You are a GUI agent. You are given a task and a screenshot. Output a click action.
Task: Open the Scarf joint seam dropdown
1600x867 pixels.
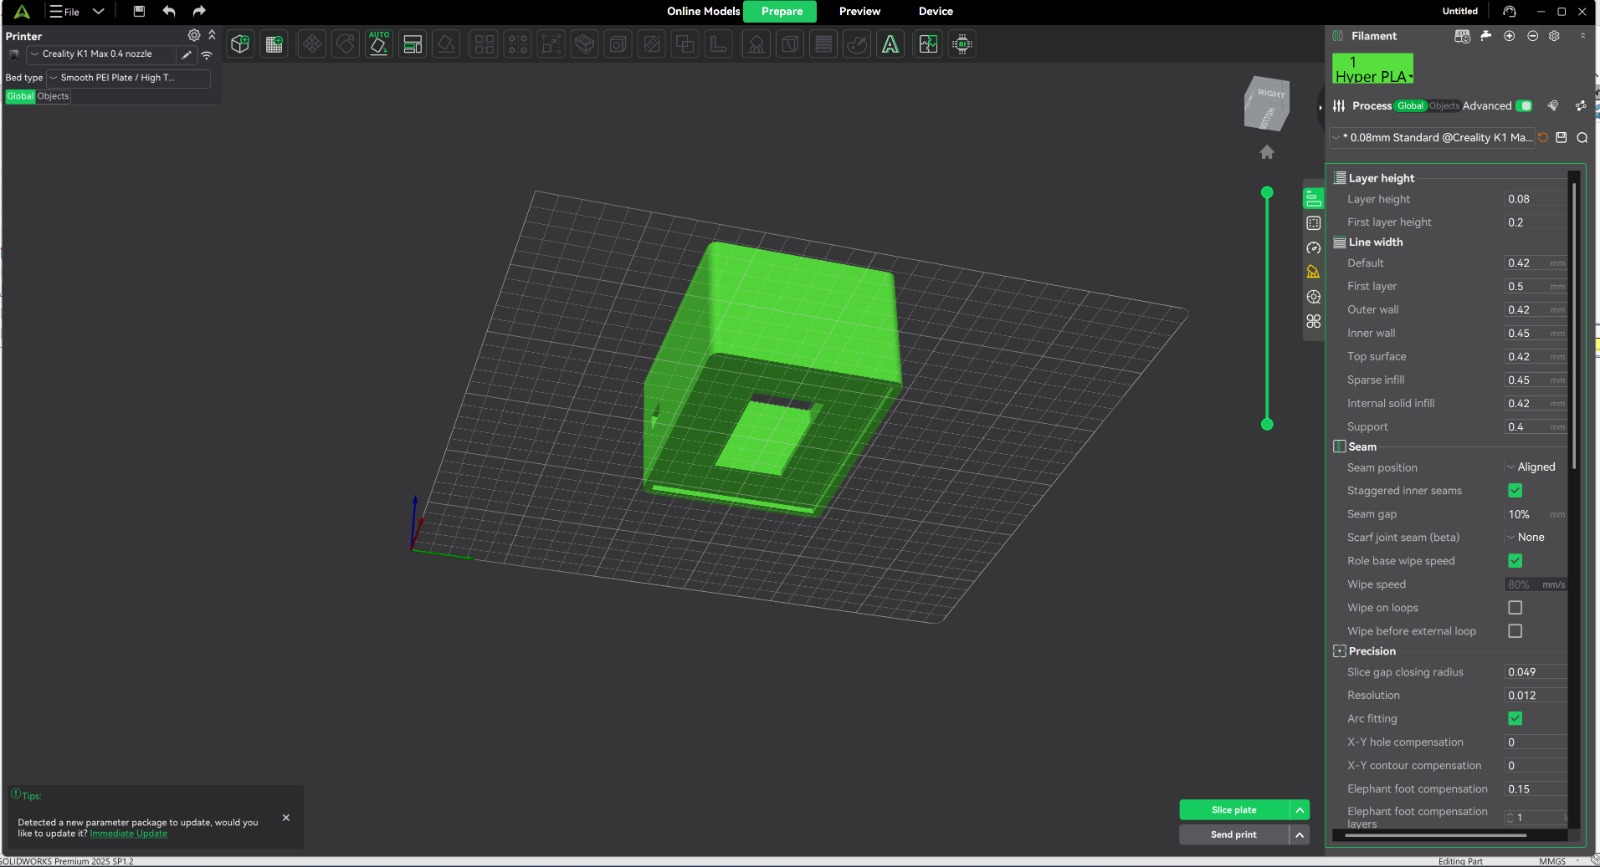click(x=1533, y=537)
